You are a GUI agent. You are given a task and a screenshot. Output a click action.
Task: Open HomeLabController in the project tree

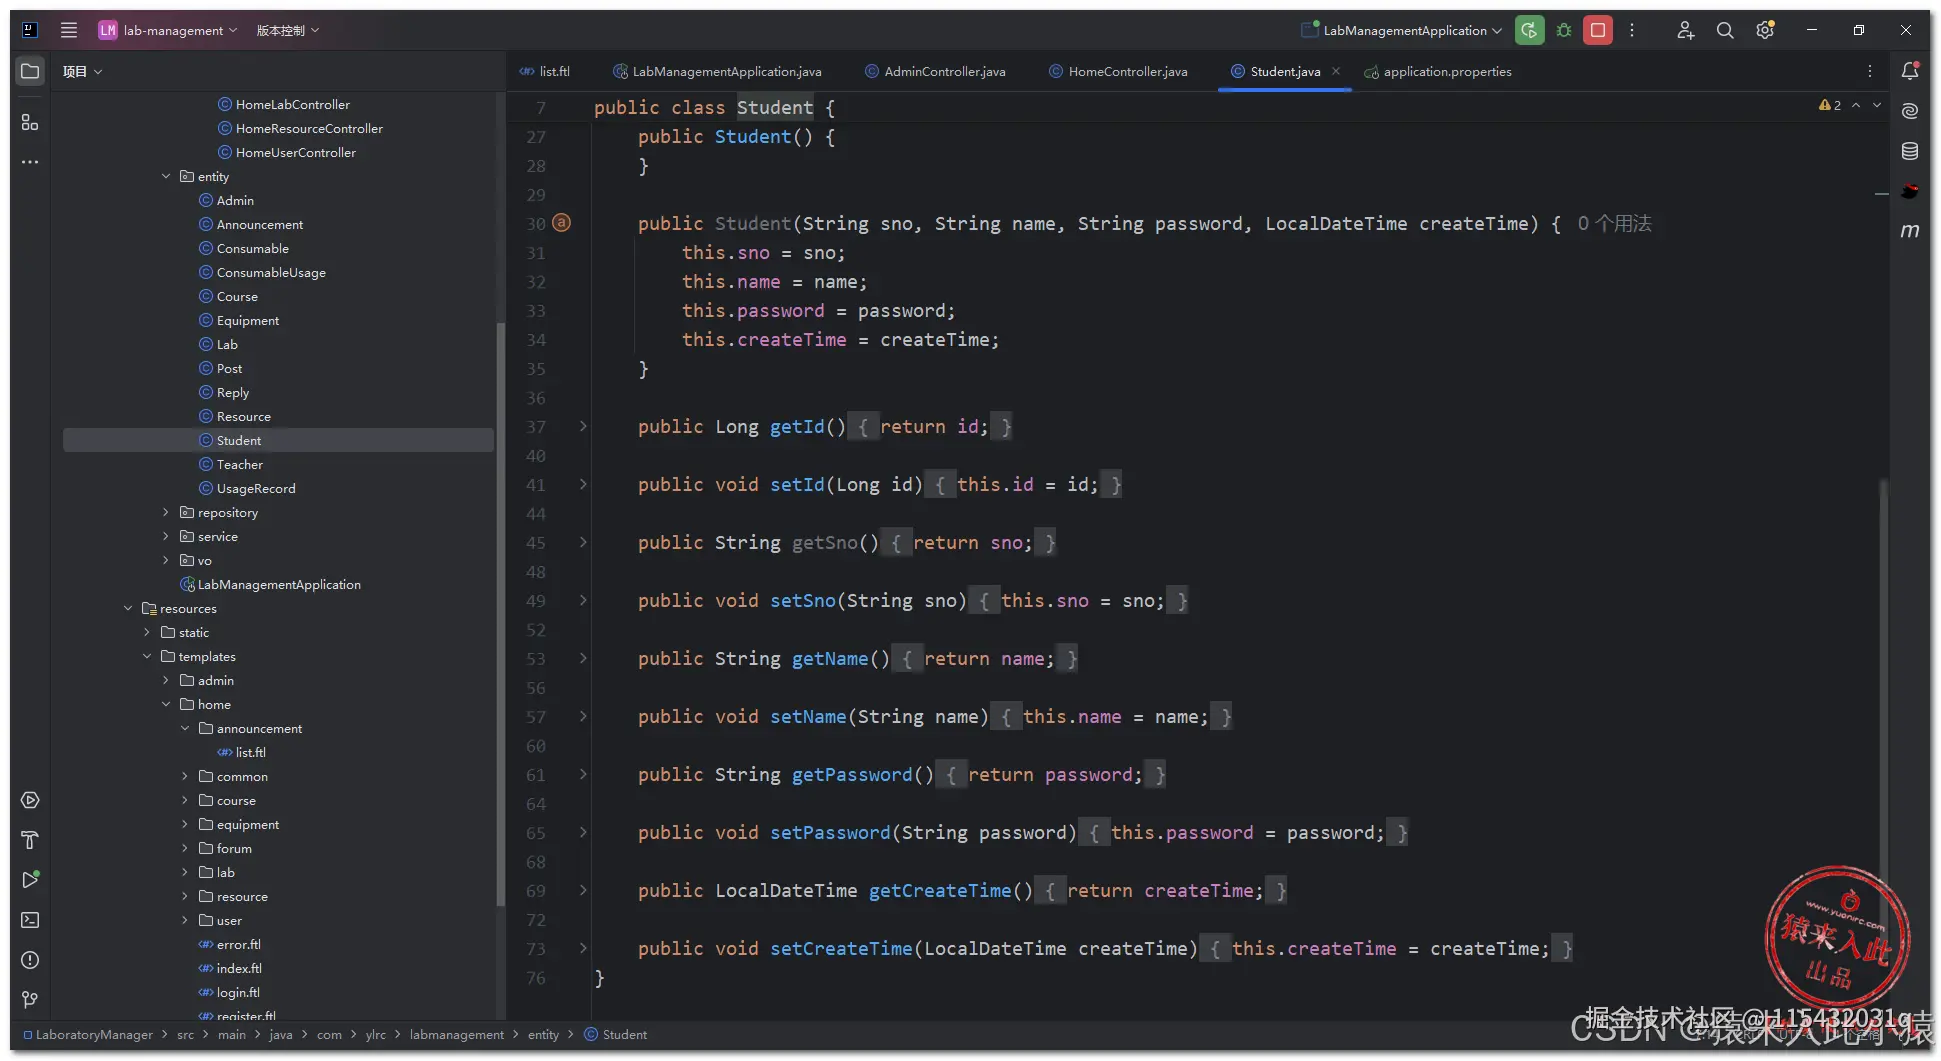(x=293, y=104)
